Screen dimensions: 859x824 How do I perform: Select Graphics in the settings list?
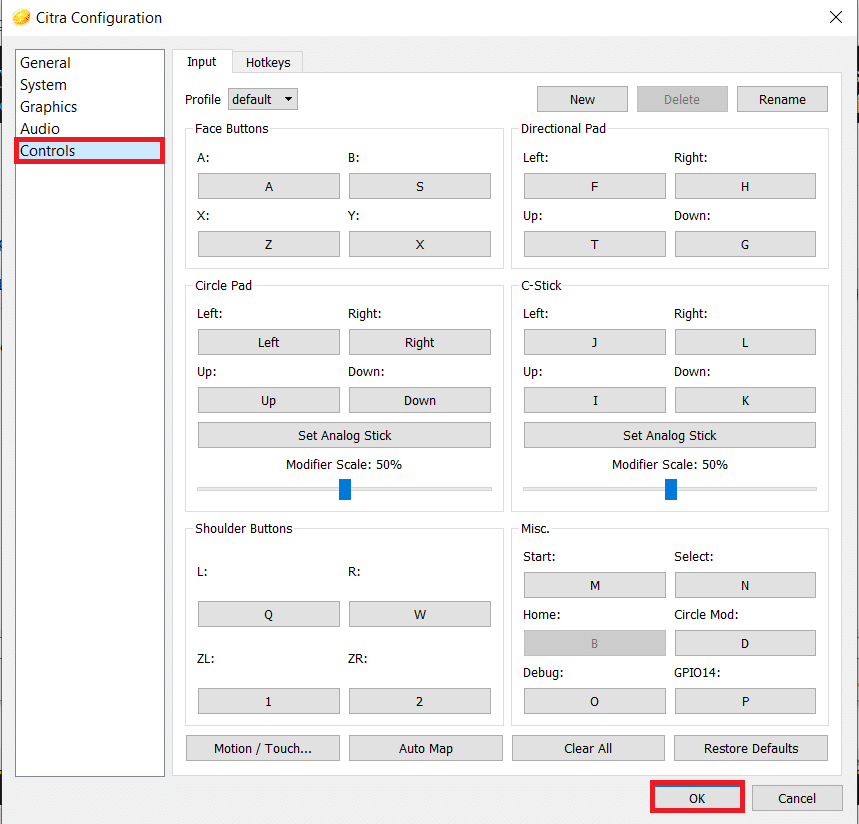point(48,107)
